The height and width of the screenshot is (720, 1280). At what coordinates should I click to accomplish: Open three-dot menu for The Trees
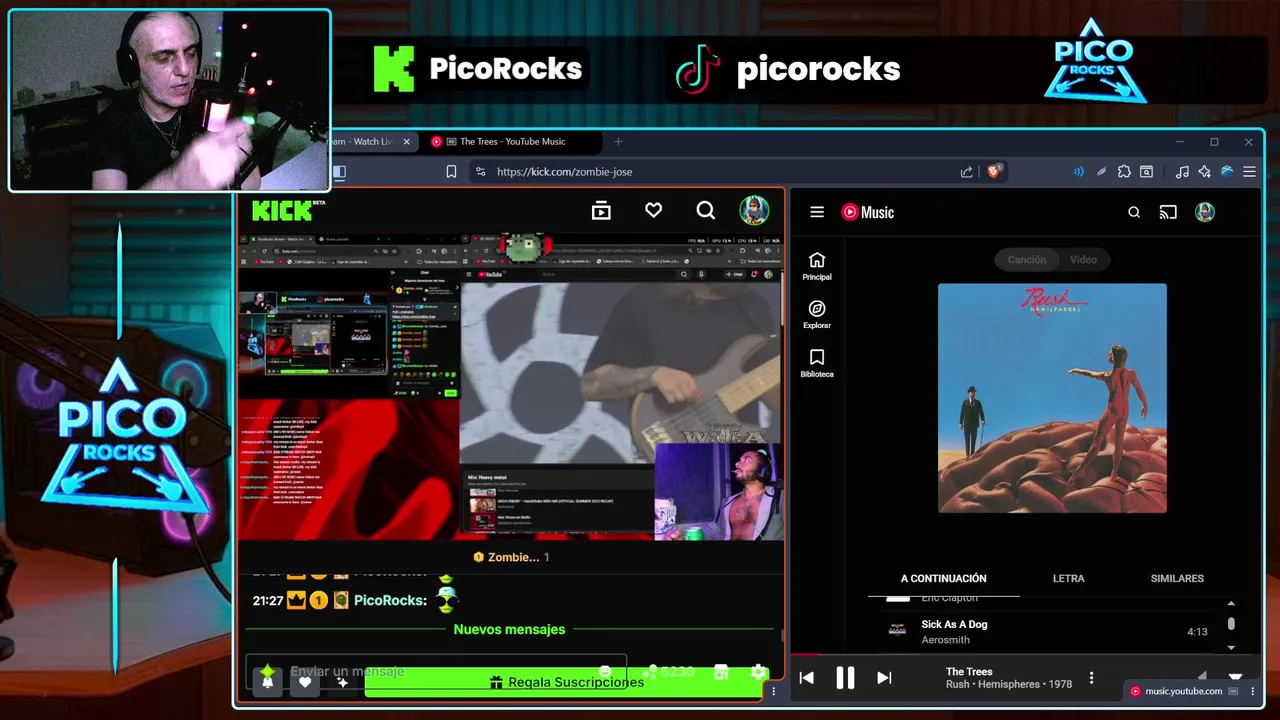coord(1091,678)
